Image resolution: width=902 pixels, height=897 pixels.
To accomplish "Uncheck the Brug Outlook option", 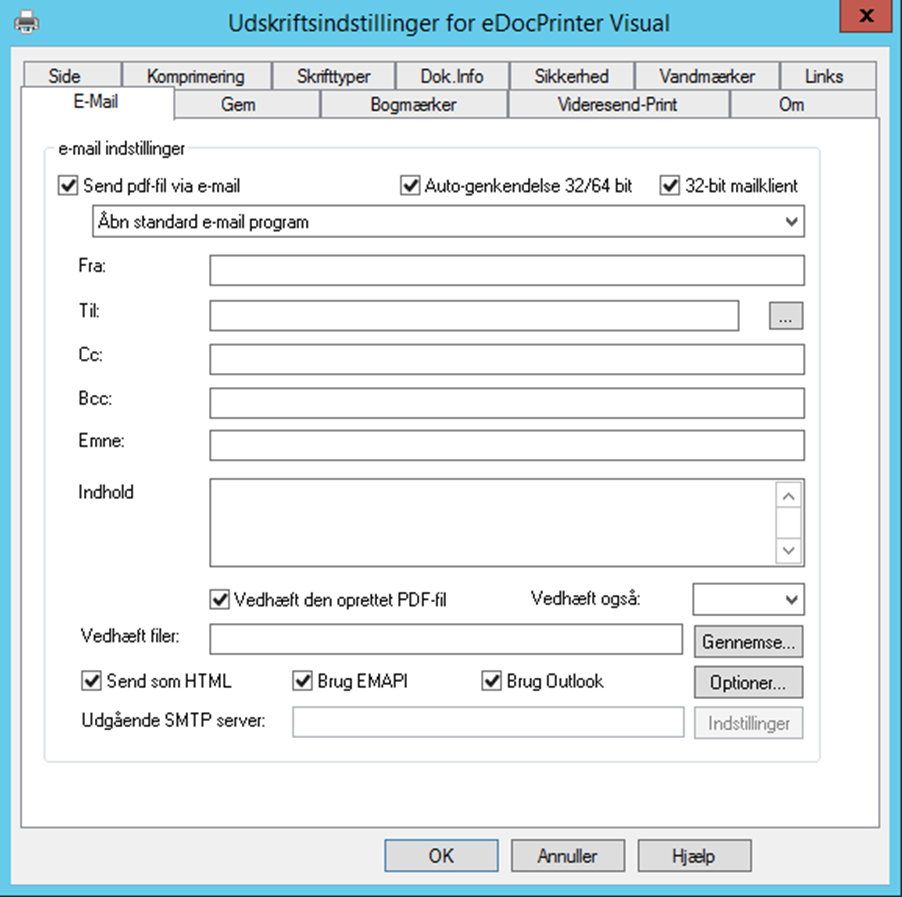I will 491,681.
